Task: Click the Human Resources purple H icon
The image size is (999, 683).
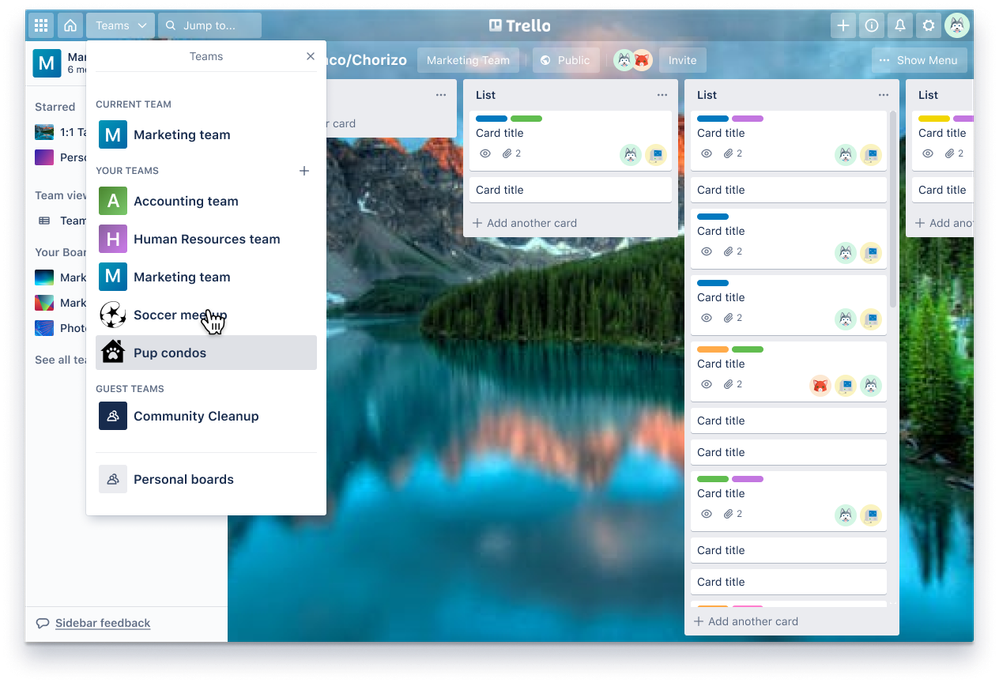Action: (x=113, y=239)
